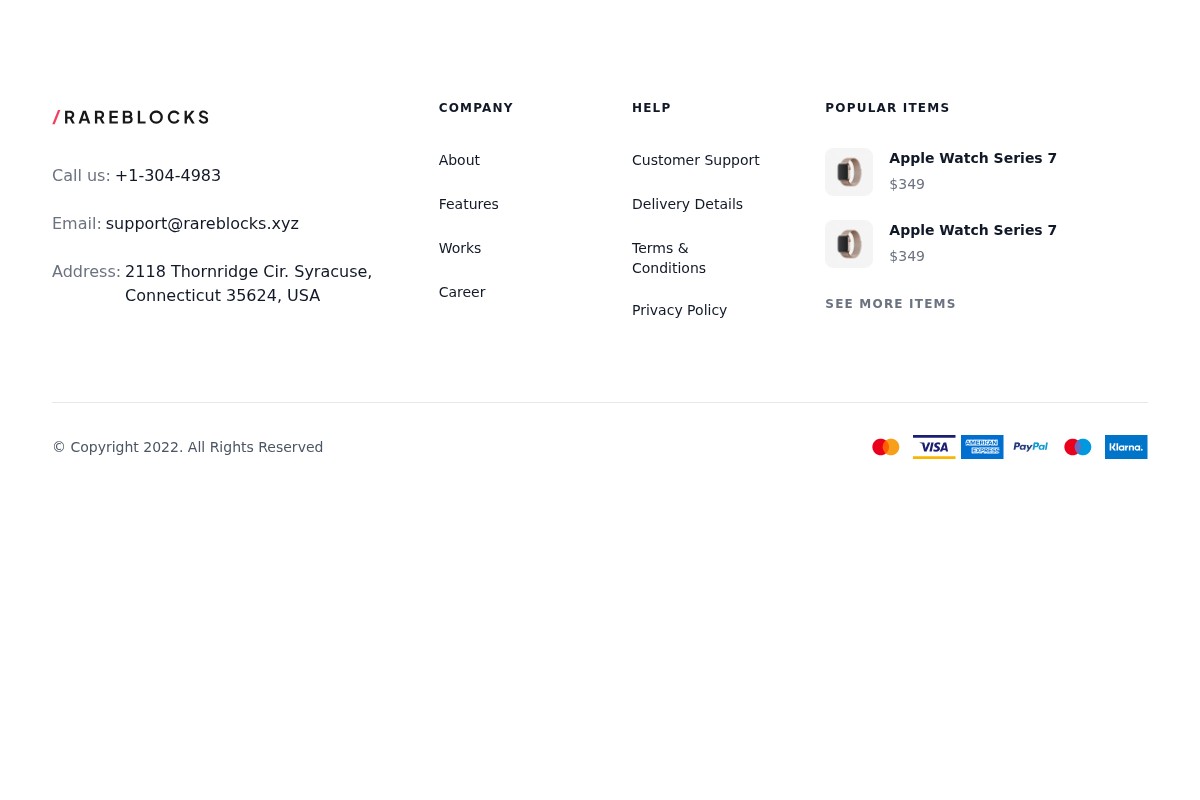This screenshot has width=1200, height=800.
Task: Click the support@rareblocks.xyz email link
Action: (202, 223)
